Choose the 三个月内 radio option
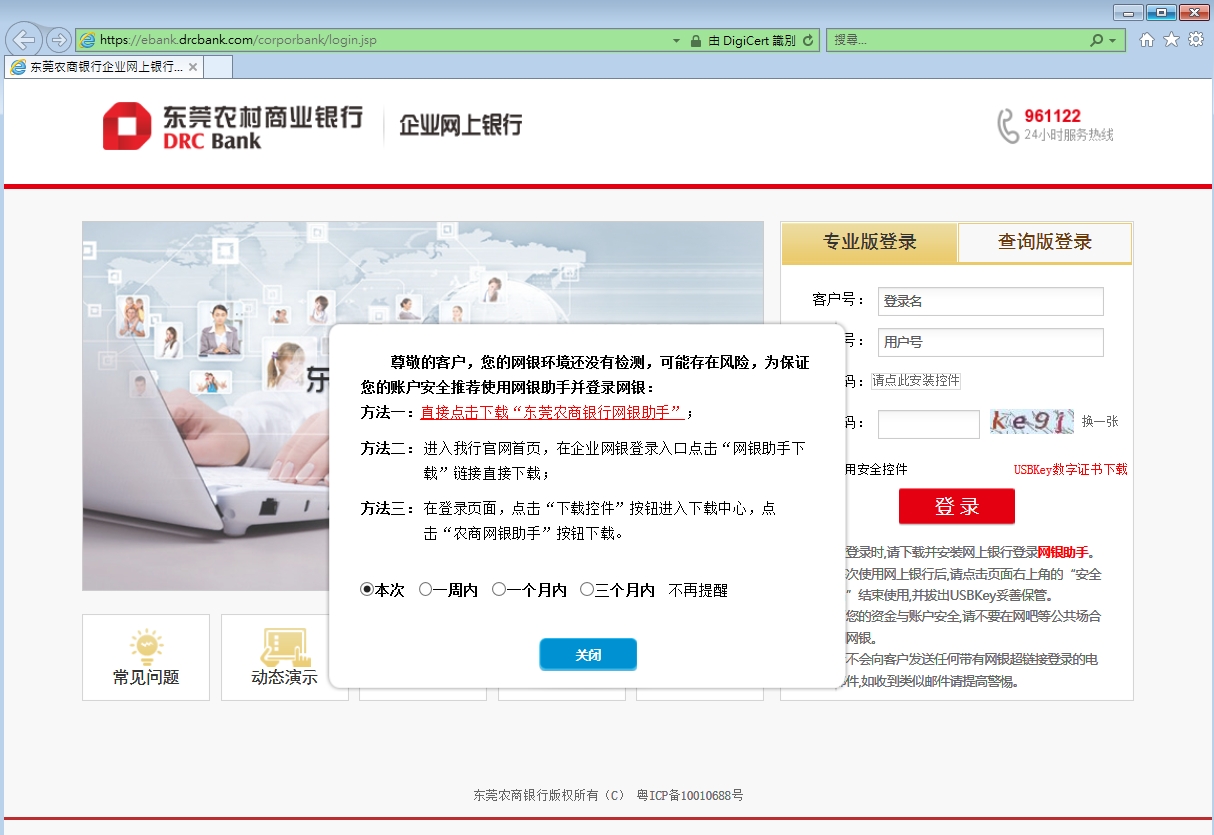Image resolution: width=1214 pixels, height=835 pixels. coord(587,590)
